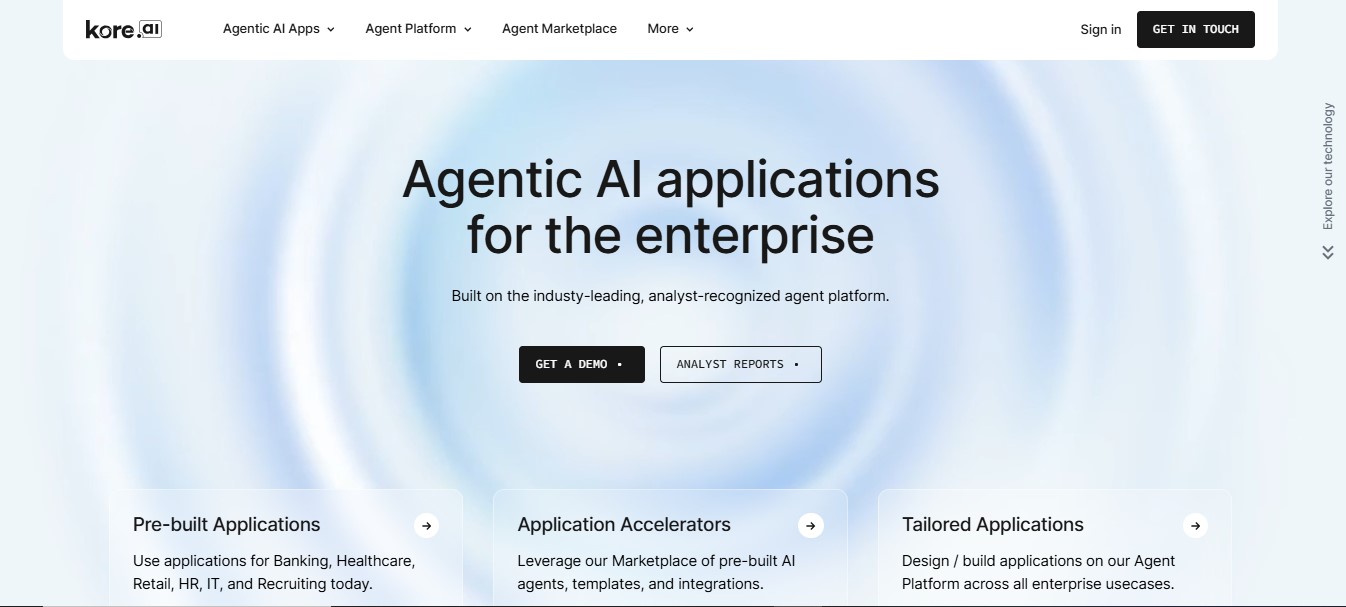The width and height of the screenshot is (1346, 607).
Task: Click the Sign in link
Action: [1100, 29]
